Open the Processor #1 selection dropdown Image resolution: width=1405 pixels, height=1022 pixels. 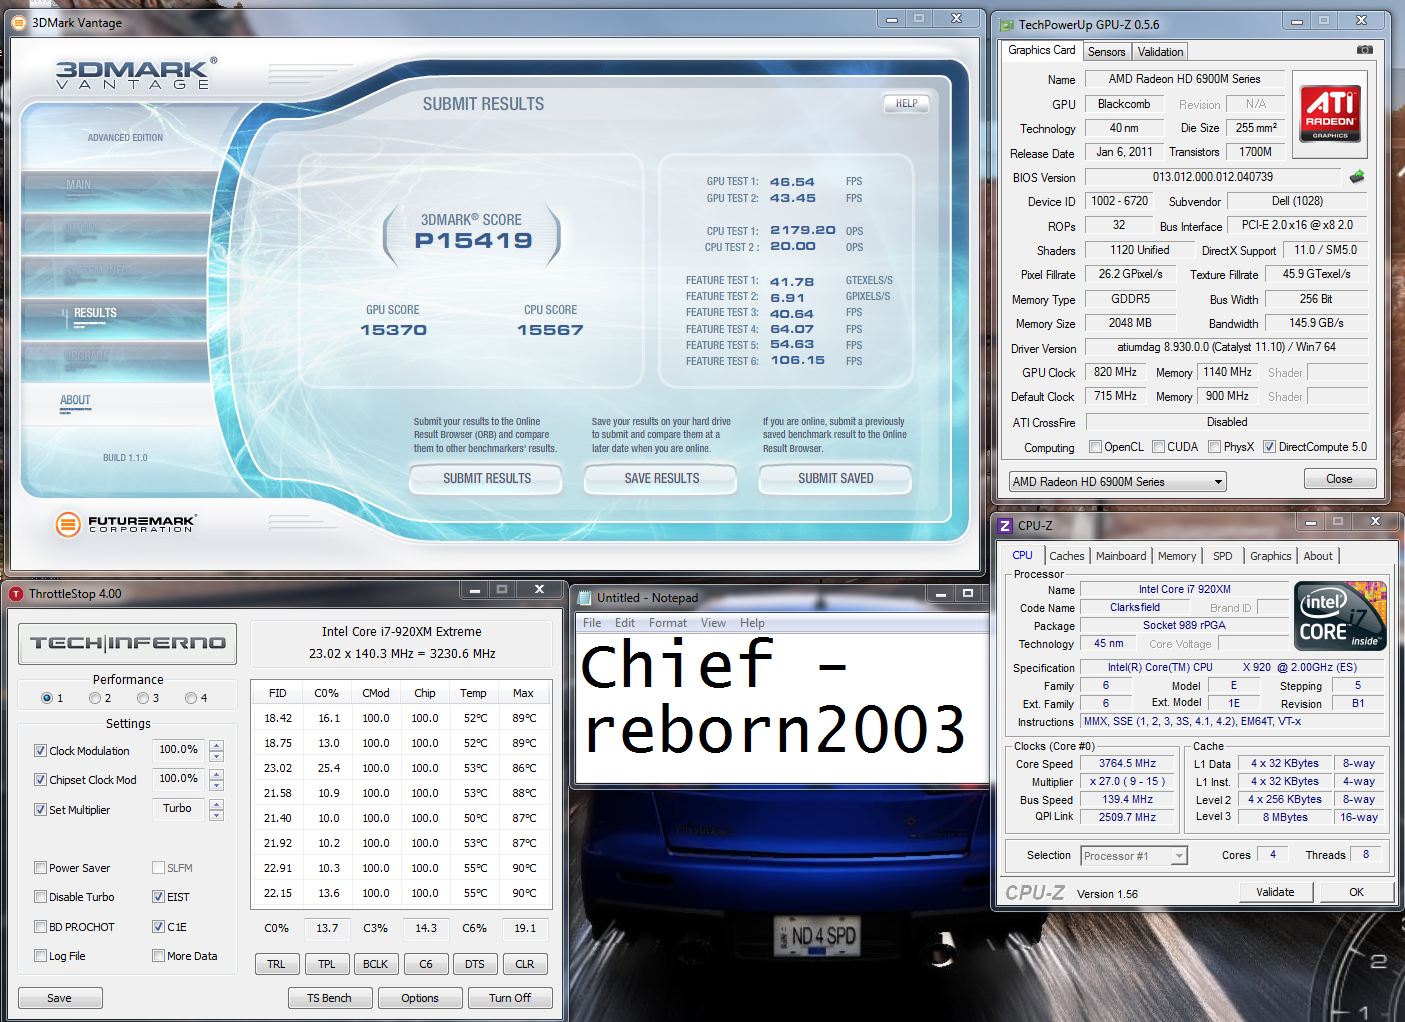pyautogui.click(x=1134, y=856)
